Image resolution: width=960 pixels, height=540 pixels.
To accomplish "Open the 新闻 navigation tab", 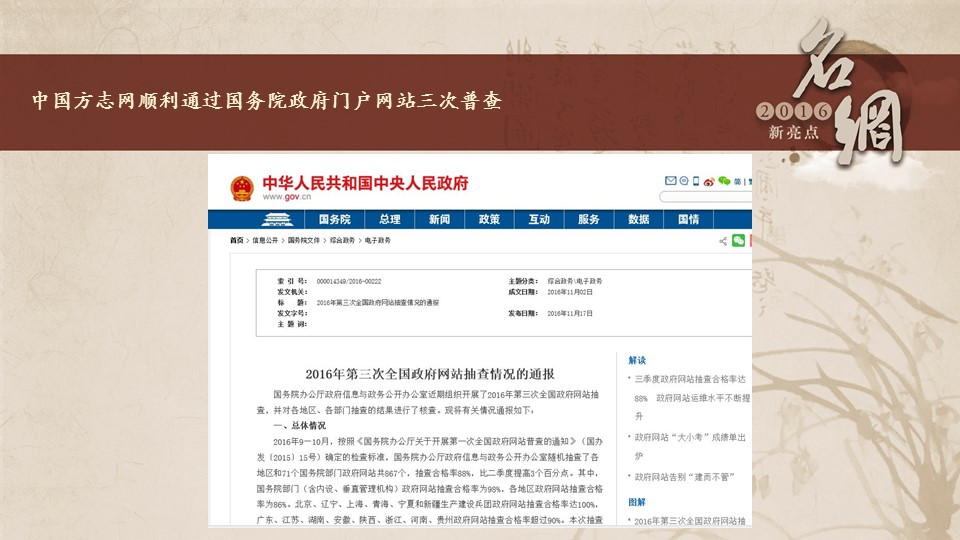I will tap(439, 219).
